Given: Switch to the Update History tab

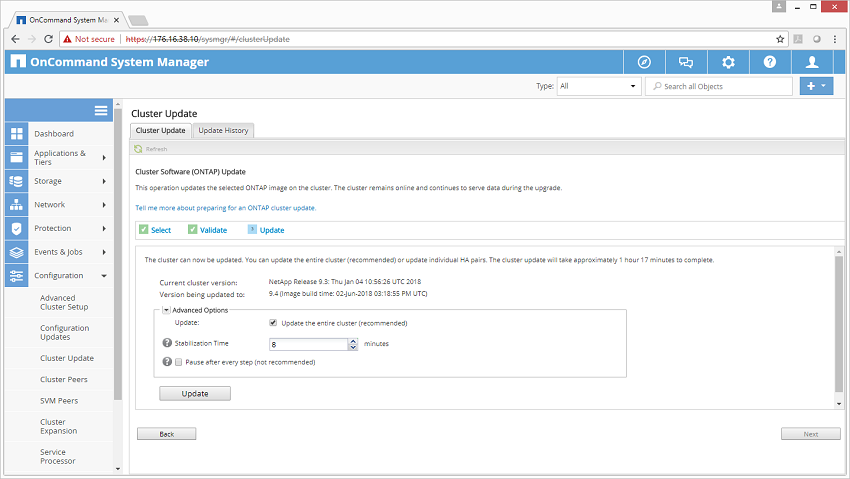Looking at the screenshot, I should tap(223, 130).
